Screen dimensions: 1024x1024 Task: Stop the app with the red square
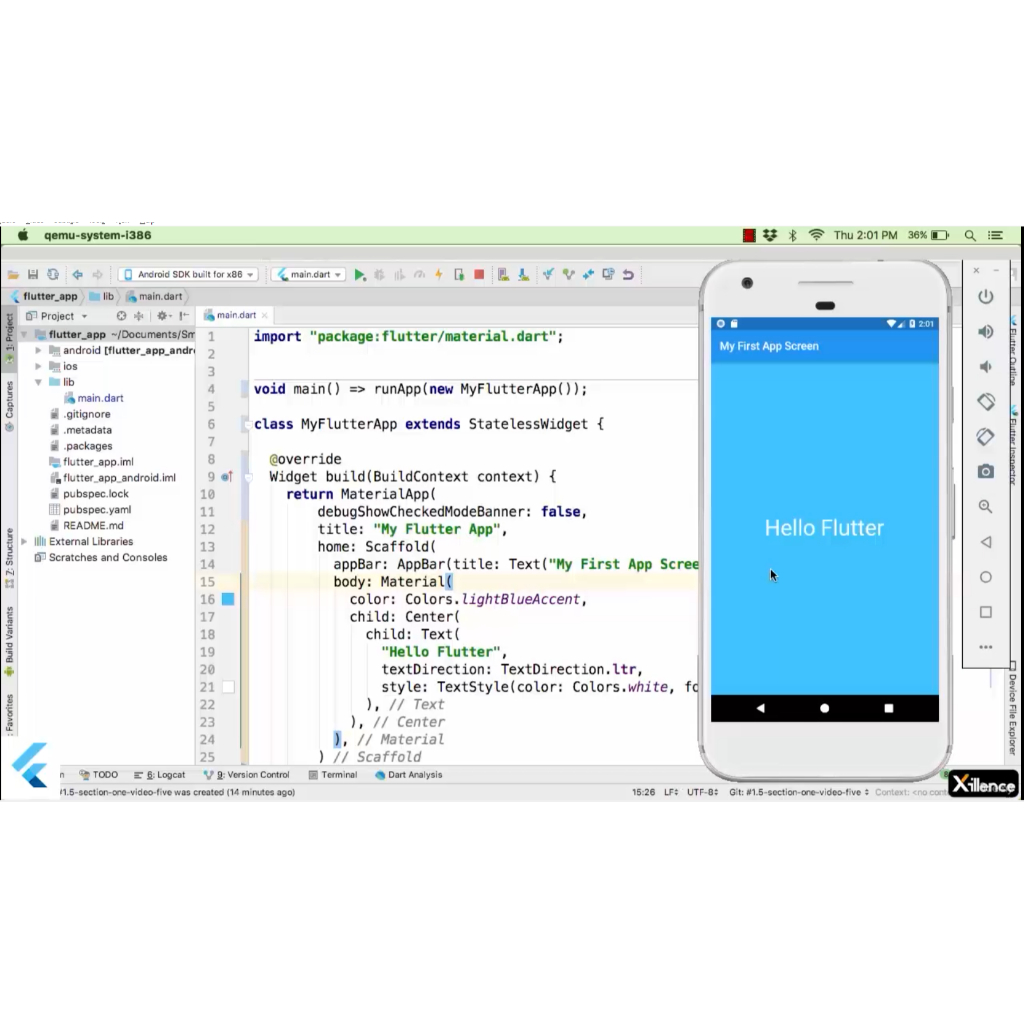tap(479, 275)
